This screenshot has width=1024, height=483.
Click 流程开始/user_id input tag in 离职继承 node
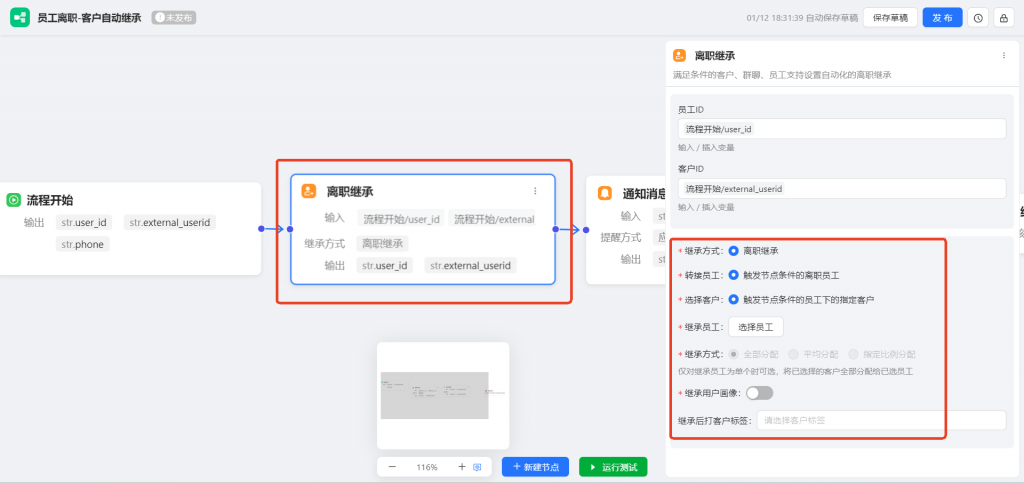pyautogui.click(x=401, y=219)
